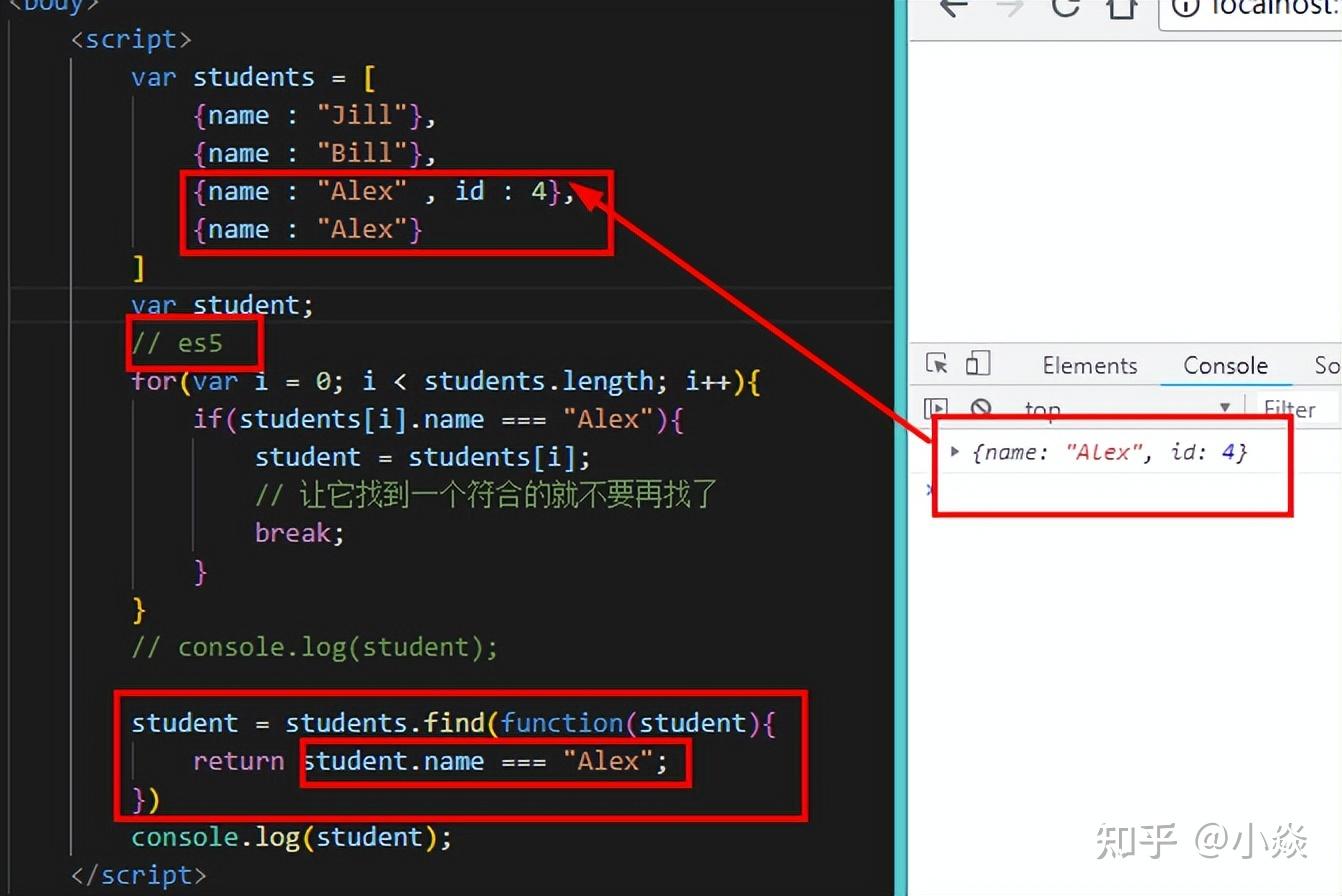Click the browser forward arrow

[x=1011, y=8]
